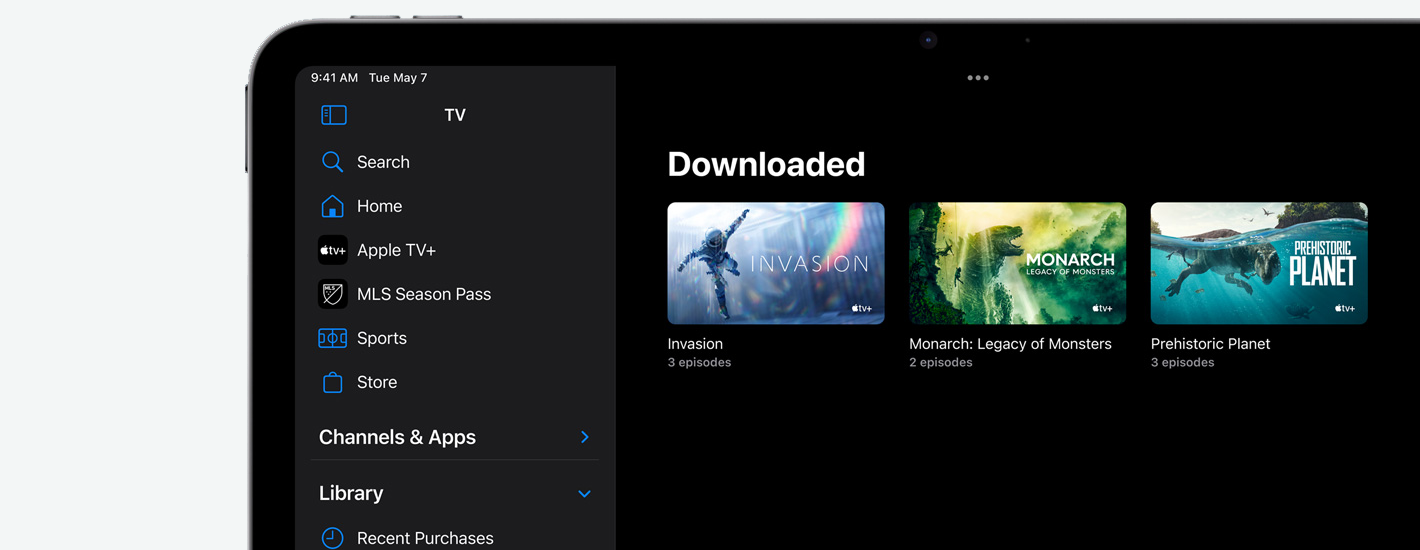This screenshot has width=1420, height=550.
Task: Collapse the Library section chevron
Action: coord(585,494)
